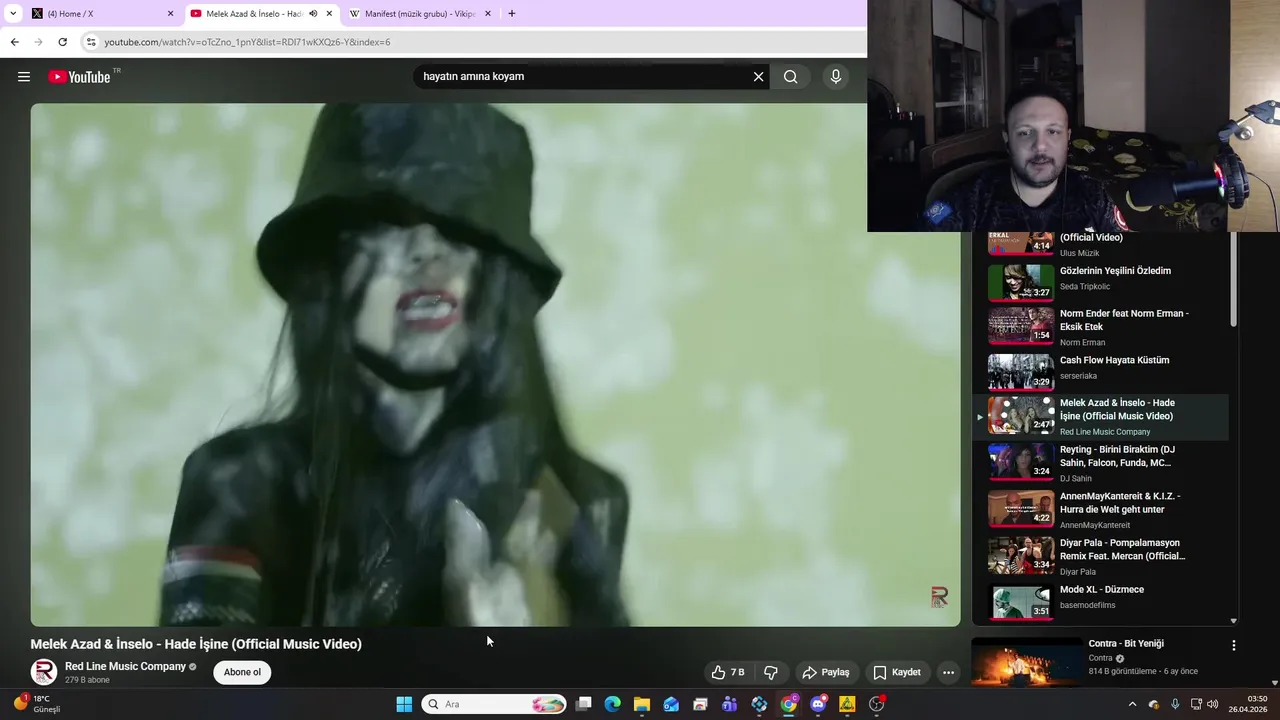Select the video title Hade İşine text
This screenshot has width=1280, height=720.
(x=196, y=644)
